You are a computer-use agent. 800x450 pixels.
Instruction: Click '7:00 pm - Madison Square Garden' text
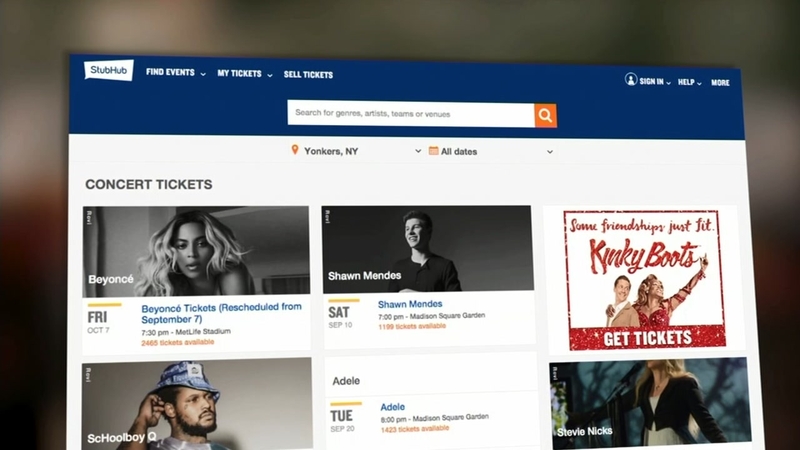(x=432, y=316)
